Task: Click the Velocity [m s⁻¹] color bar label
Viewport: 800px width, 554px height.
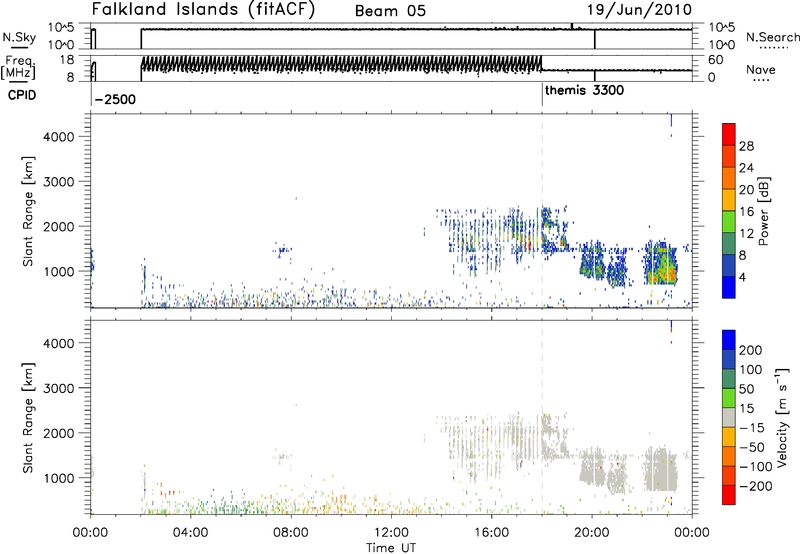Action: (782, 417)
